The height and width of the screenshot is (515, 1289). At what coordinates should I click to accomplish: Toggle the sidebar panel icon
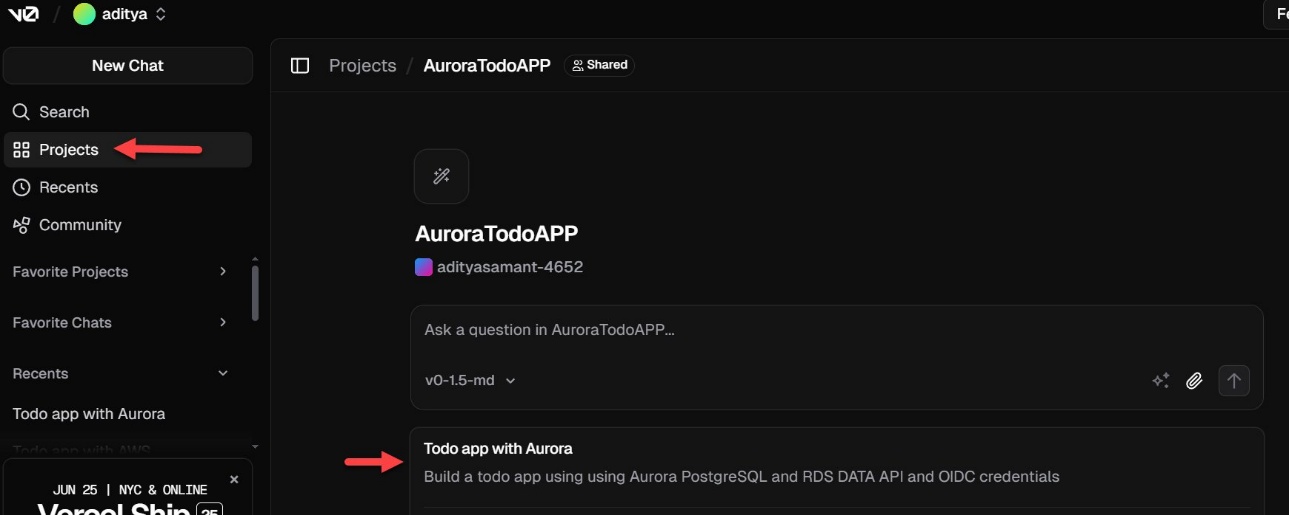click(x=299, y=65)
